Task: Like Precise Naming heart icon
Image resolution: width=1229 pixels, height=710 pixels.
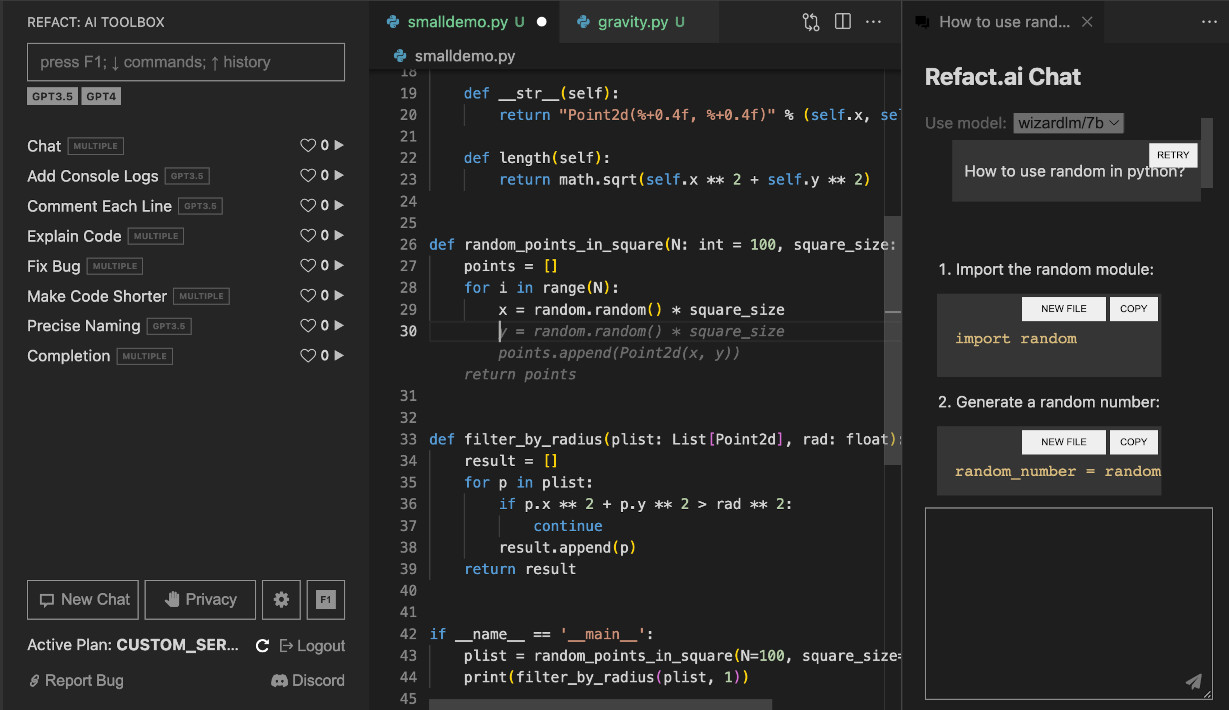Action: pyautogui.click(x=308, y=326)
